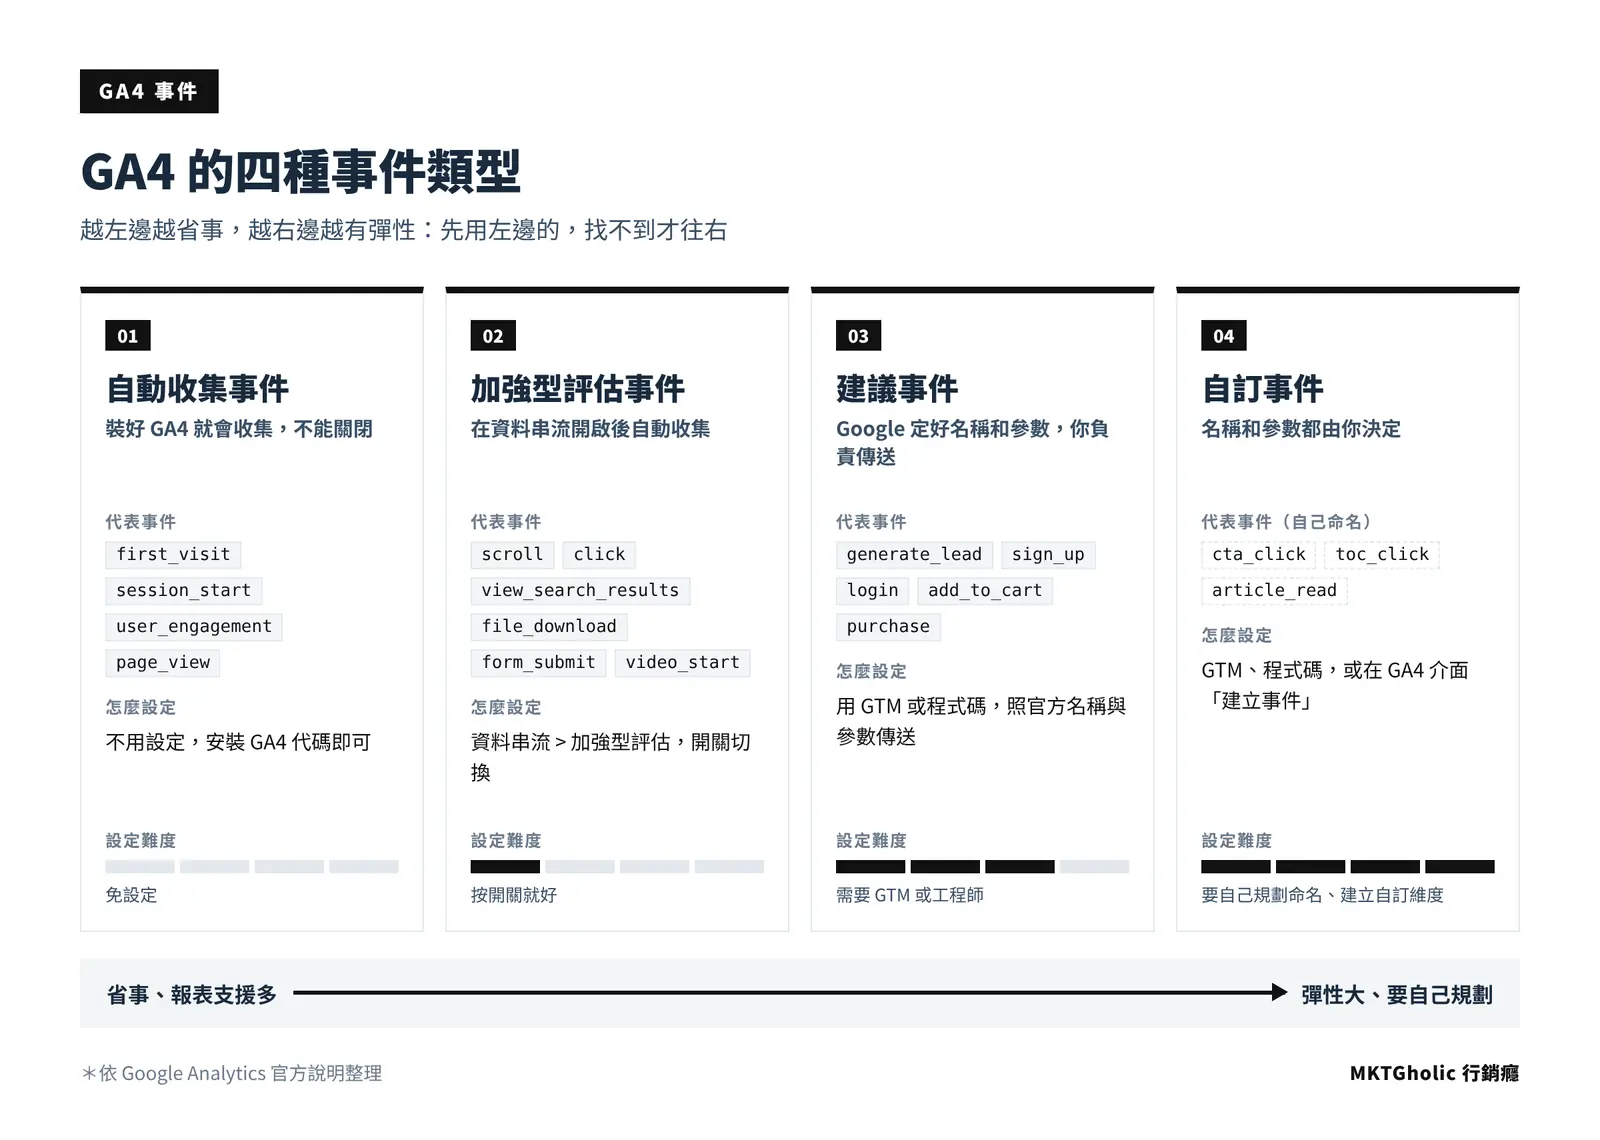Click the sign_up event tag
The image size is (1600, 1140).
(x=1048, y=554)
